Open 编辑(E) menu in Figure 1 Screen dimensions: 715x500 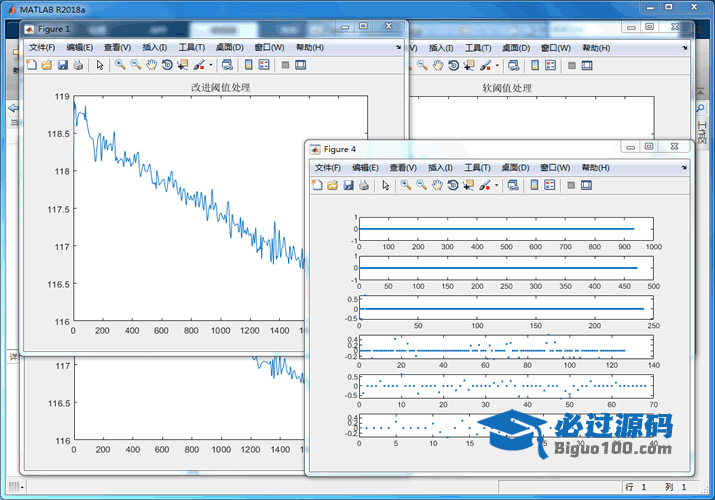[80, 47]
